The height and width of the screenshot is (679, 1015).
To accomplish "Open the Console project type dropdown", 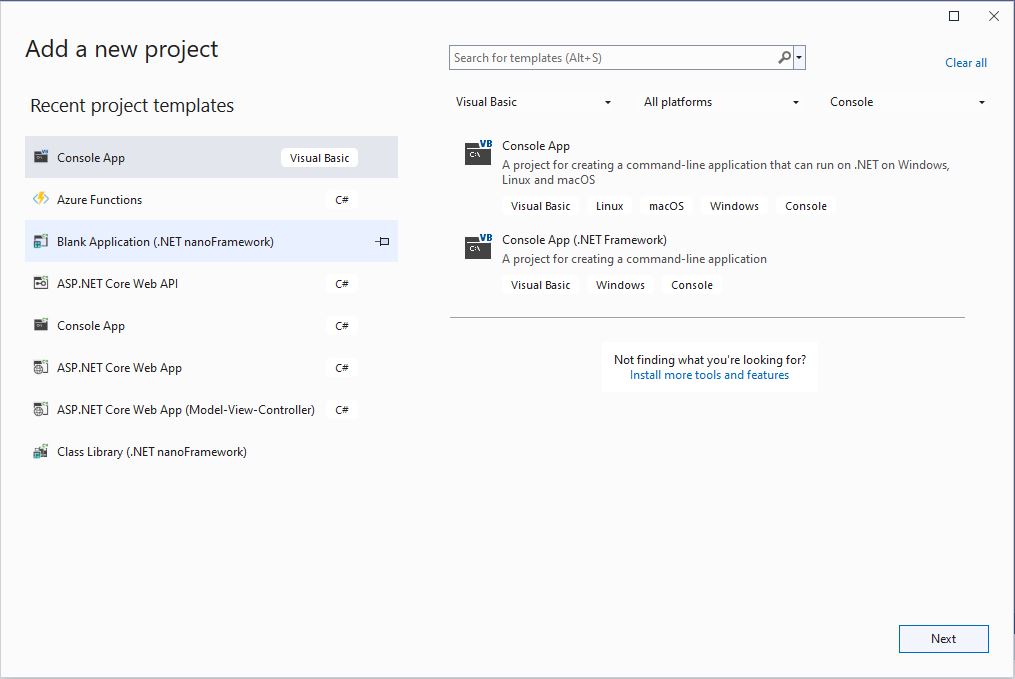I will tap(907, 102).
